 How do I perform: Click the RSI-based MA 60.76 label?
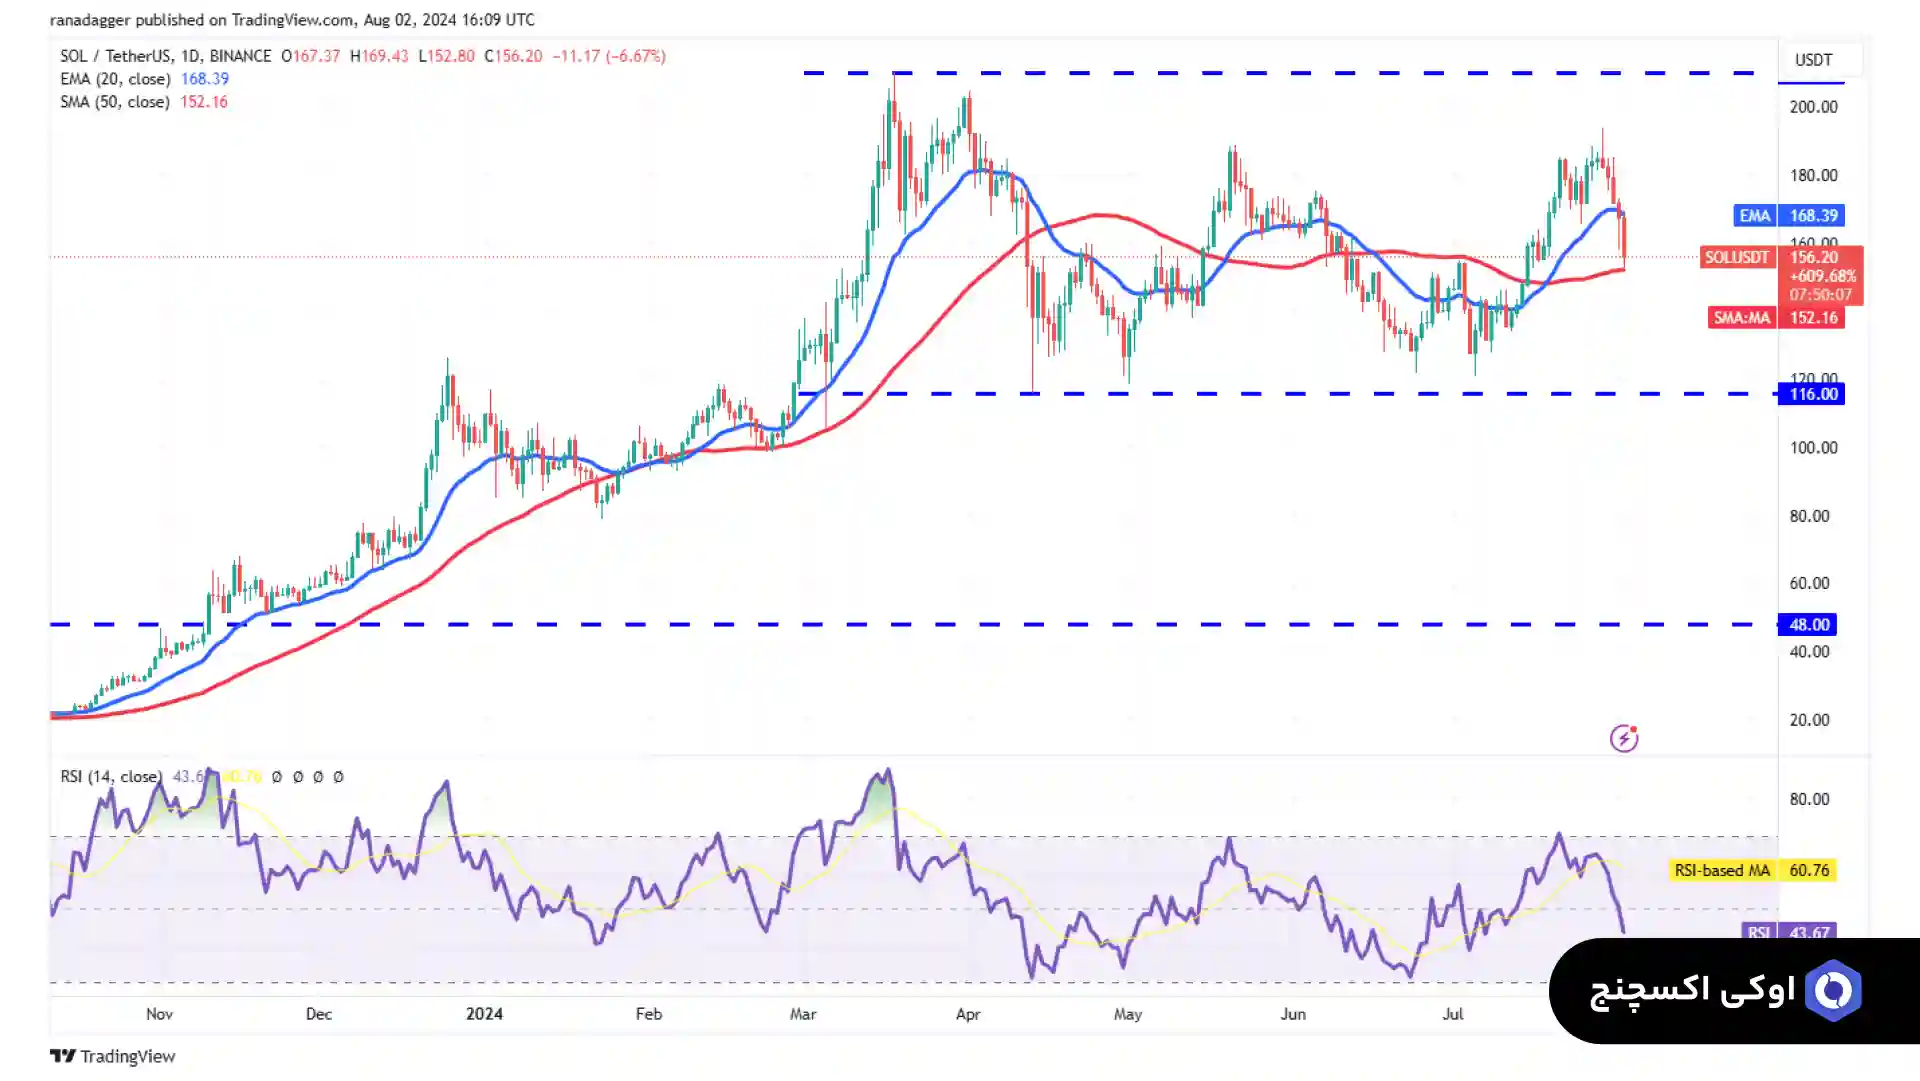click(x=1753, y=870)
